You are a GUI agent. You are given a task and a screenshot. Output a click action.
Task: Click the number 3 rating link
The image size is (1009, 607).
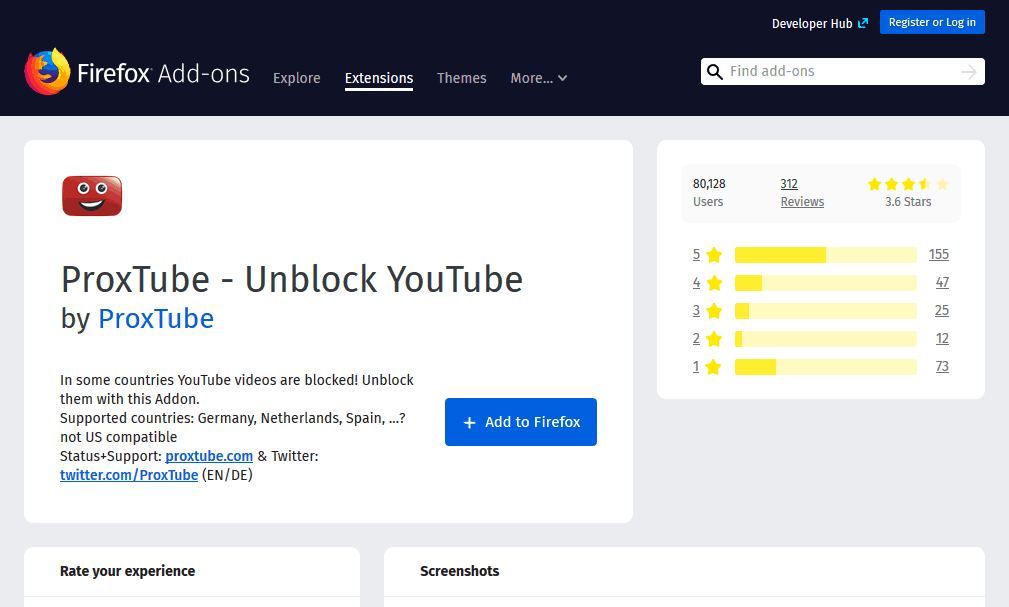(696, 310)
